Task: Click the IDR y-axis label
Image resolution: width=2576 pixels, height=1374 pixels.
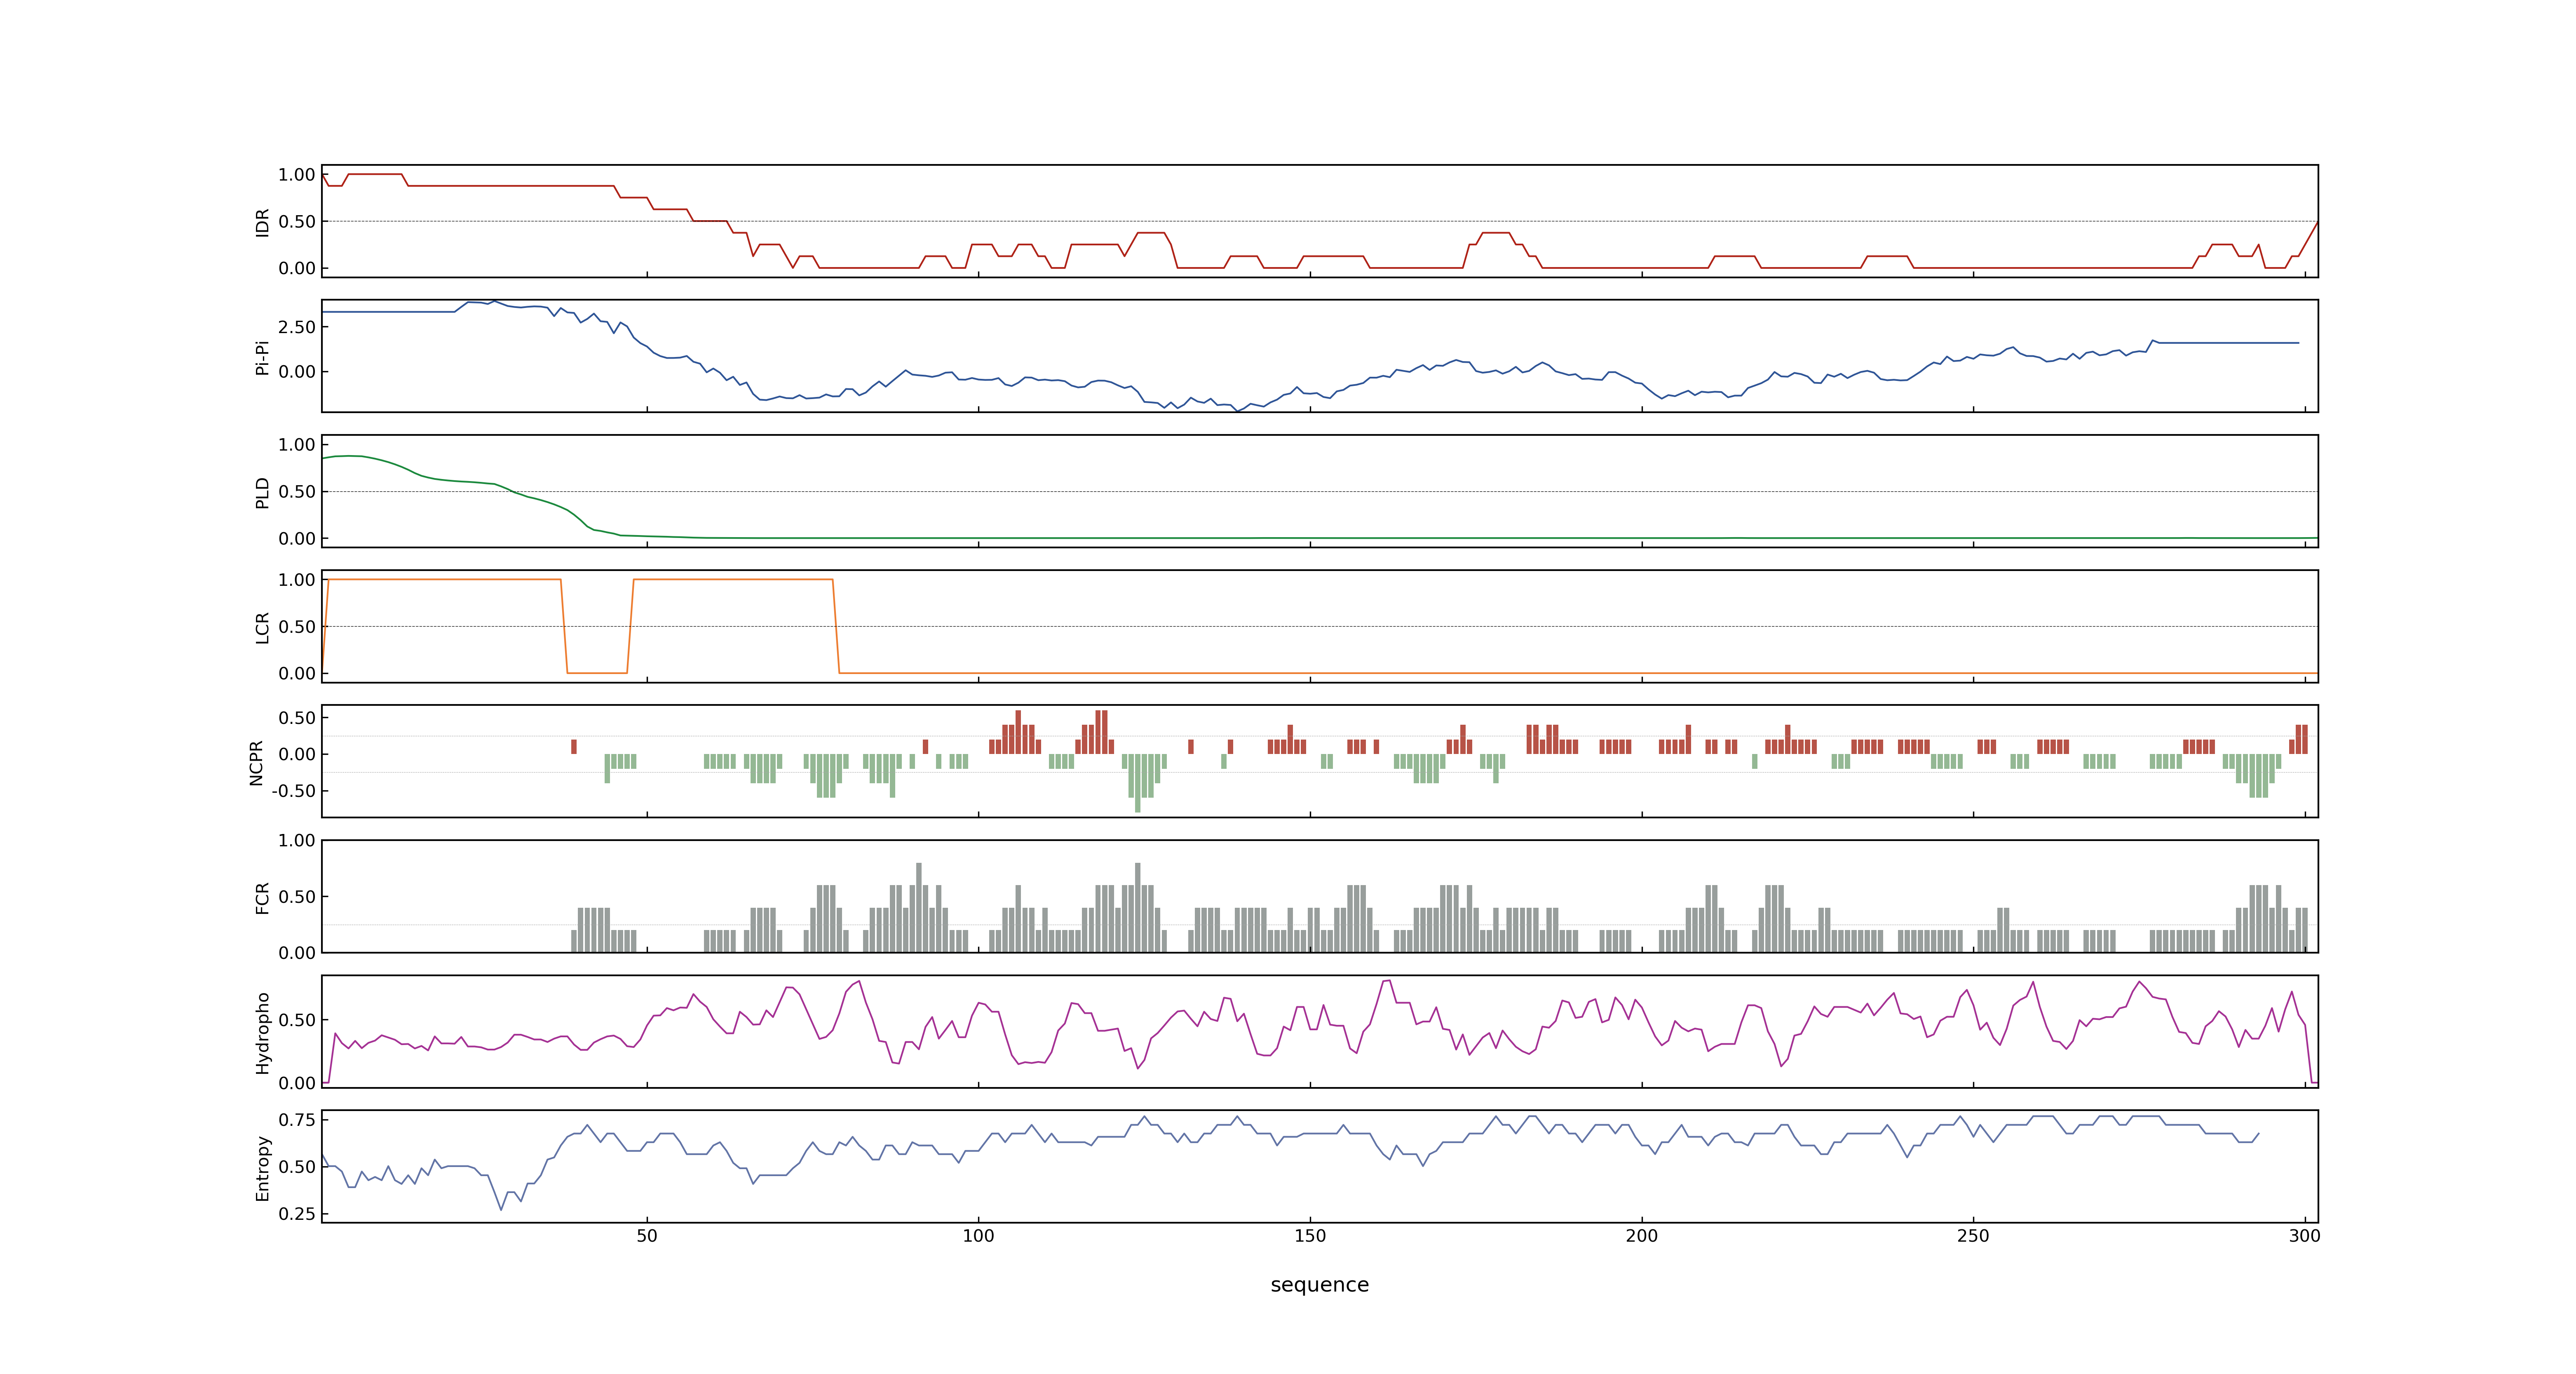Action: point(263,222)
